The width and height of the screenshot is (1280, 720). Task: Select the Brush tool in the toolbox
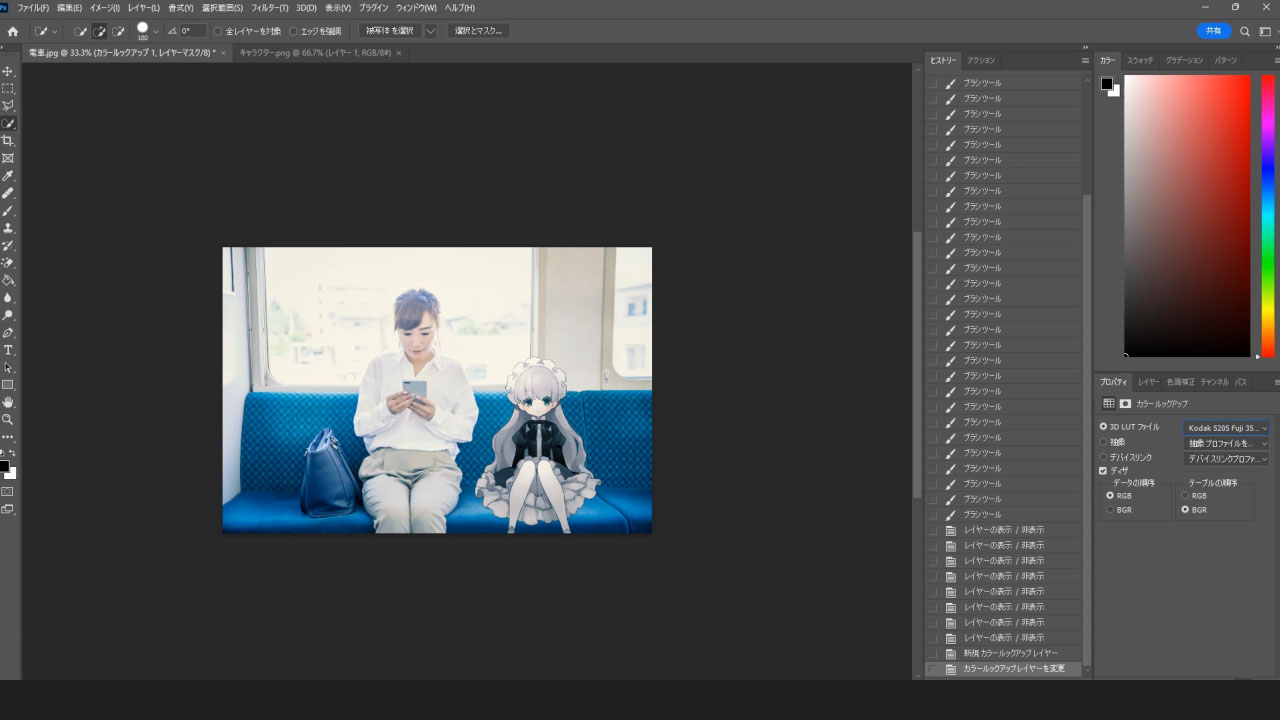point(8,211)
